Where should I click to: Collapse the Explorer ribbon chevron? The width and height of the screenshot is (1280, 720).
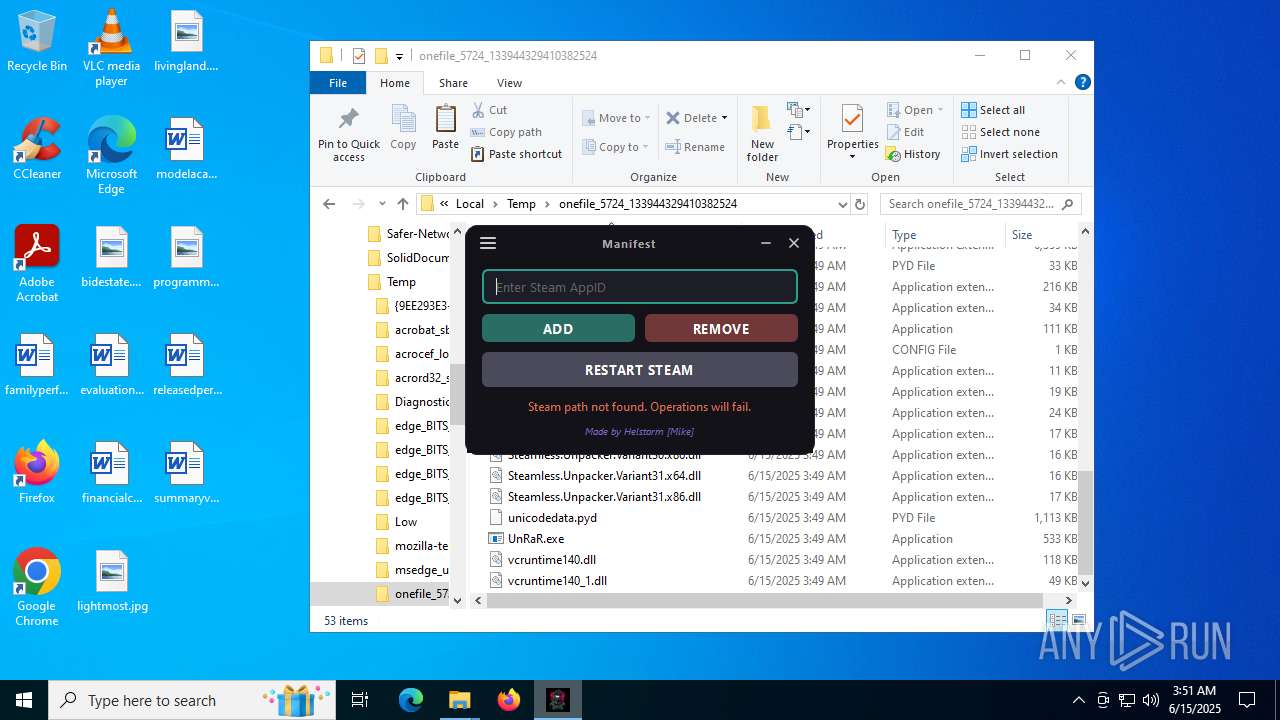coord(1061,83)
